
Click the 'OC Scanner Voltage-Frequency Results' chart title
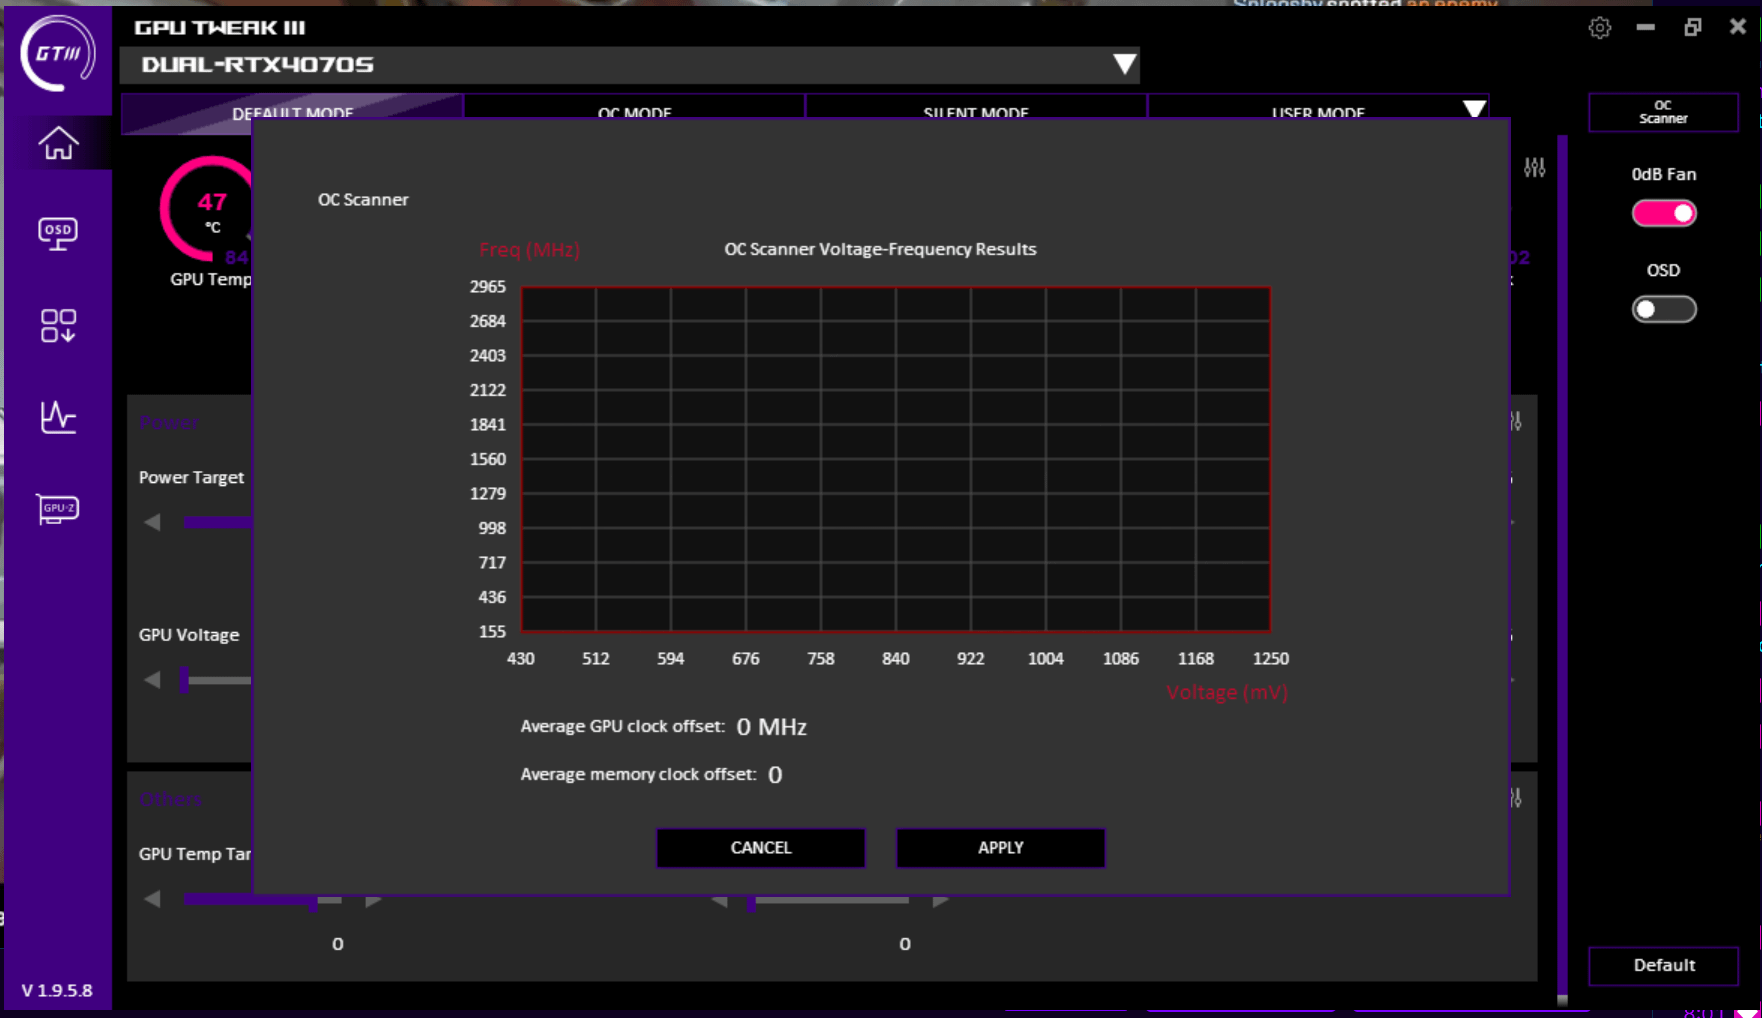tap(880, 249)
